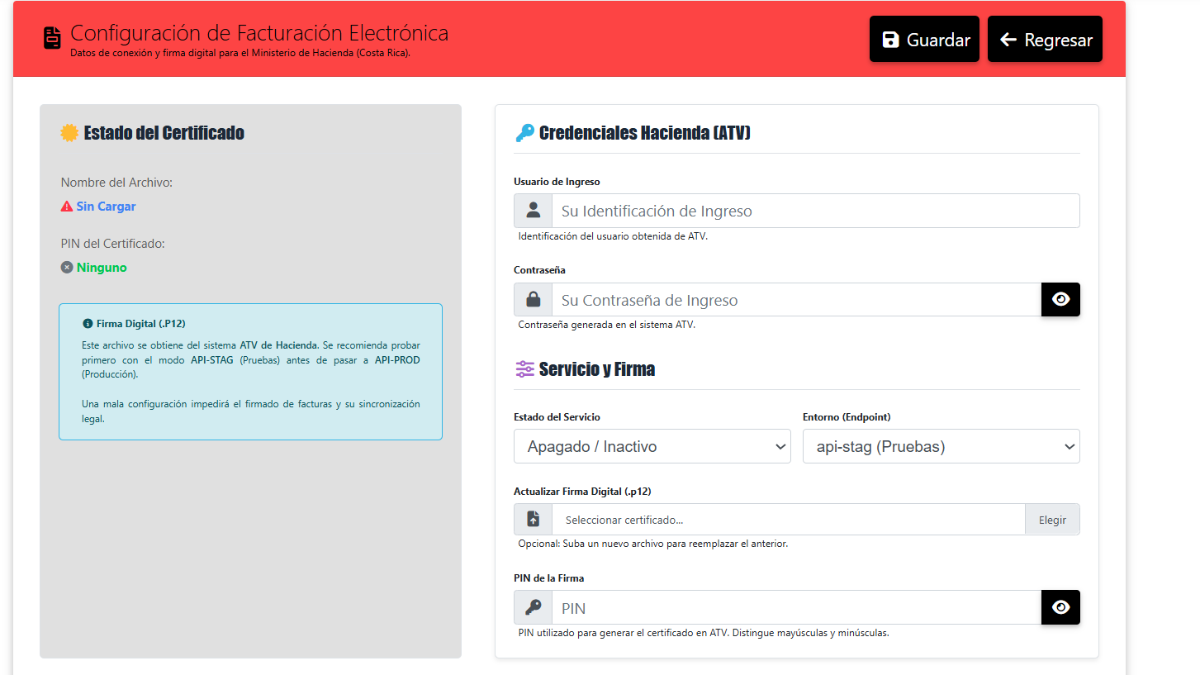Screen dimensions: 1200x675
Task: Click the invoice document icon in header
Action: coord(52,38)
